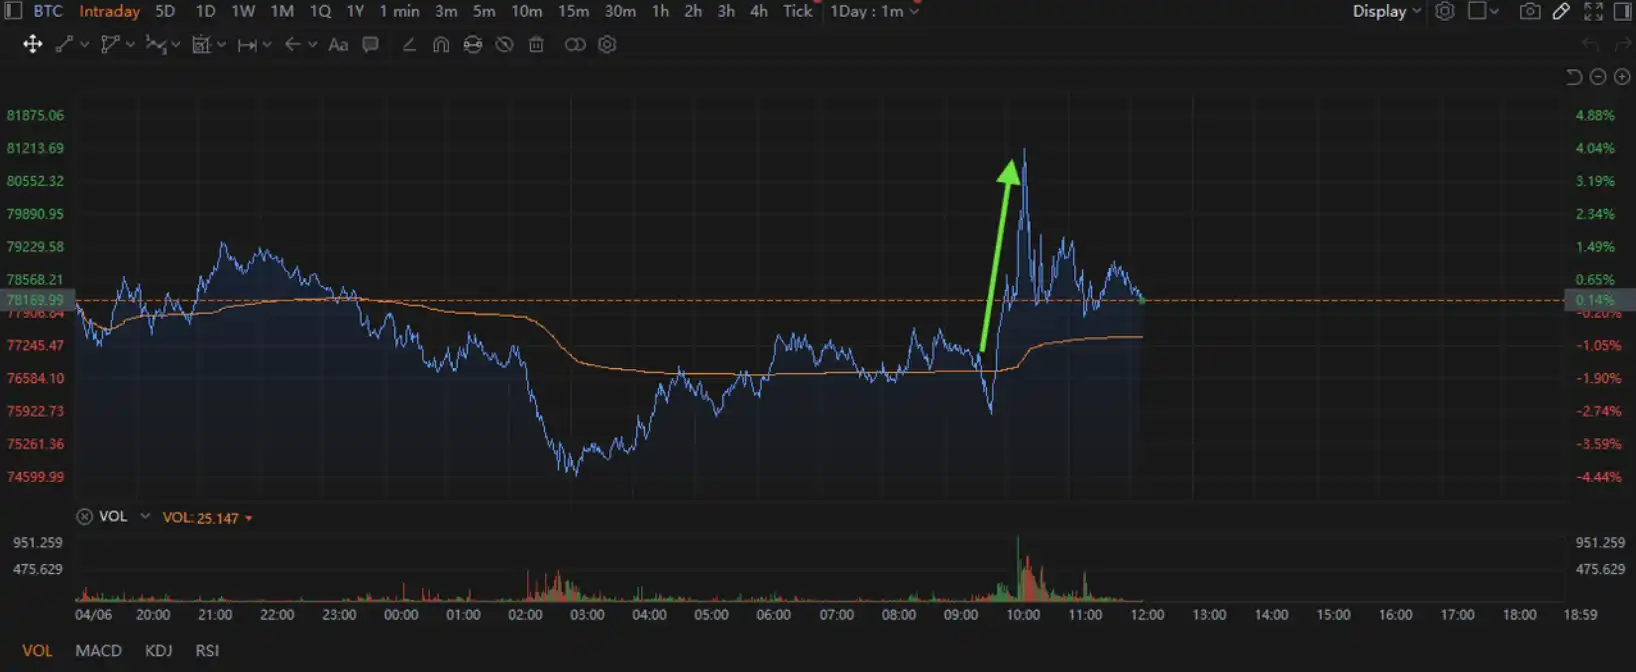Select the 1W timeframe tab
Screen dimensions: 1636x672
pyautogui.click(x=243, y=11)
